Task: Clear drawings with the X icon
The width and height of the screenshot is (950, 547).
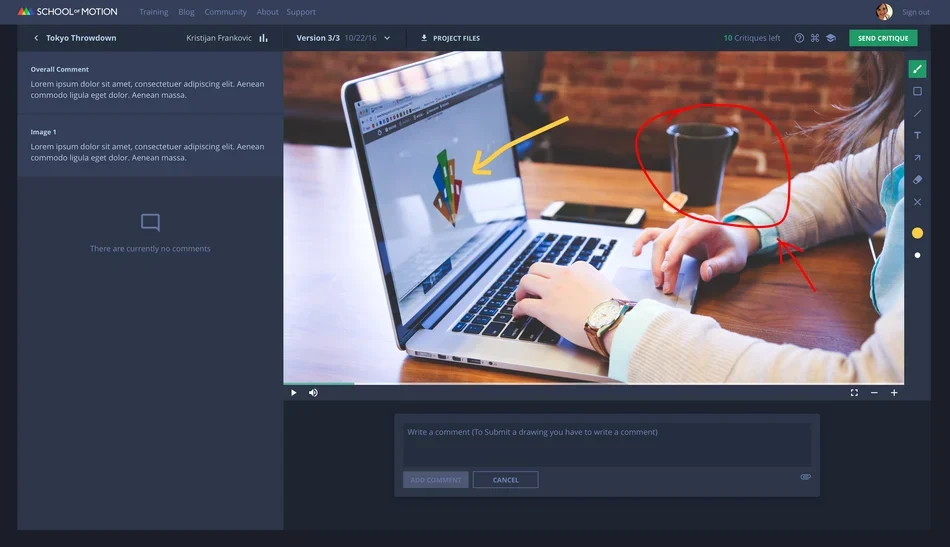Action: (x=917, y=202)
